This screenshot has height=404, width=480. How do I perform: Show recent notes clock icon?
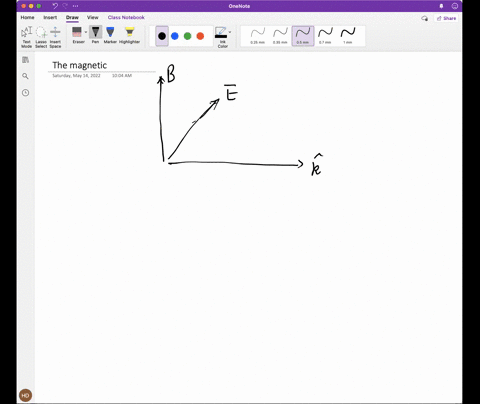(x=26, y=93)
